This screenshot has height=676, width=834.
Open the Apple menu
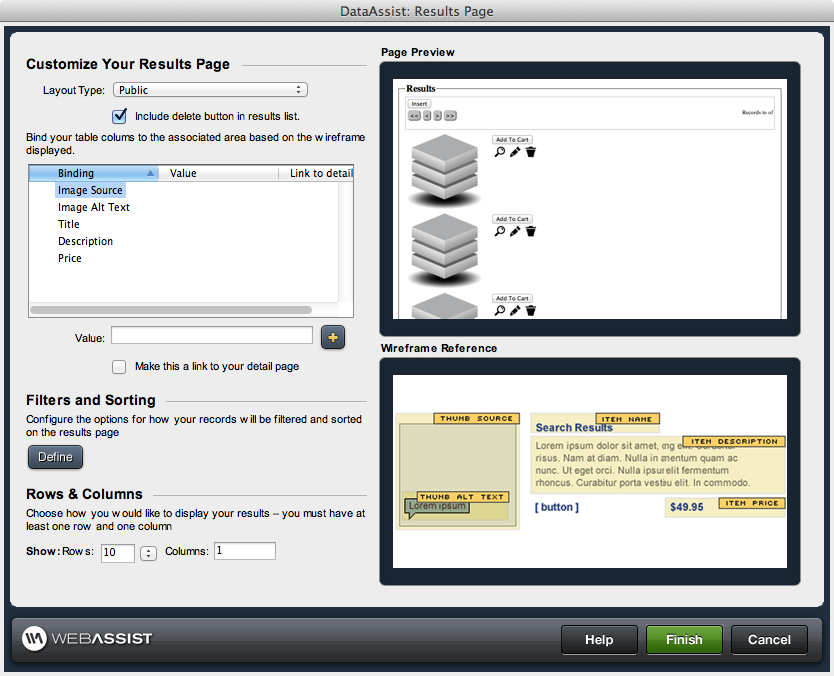pyautogui.click(x=10, y=8)
